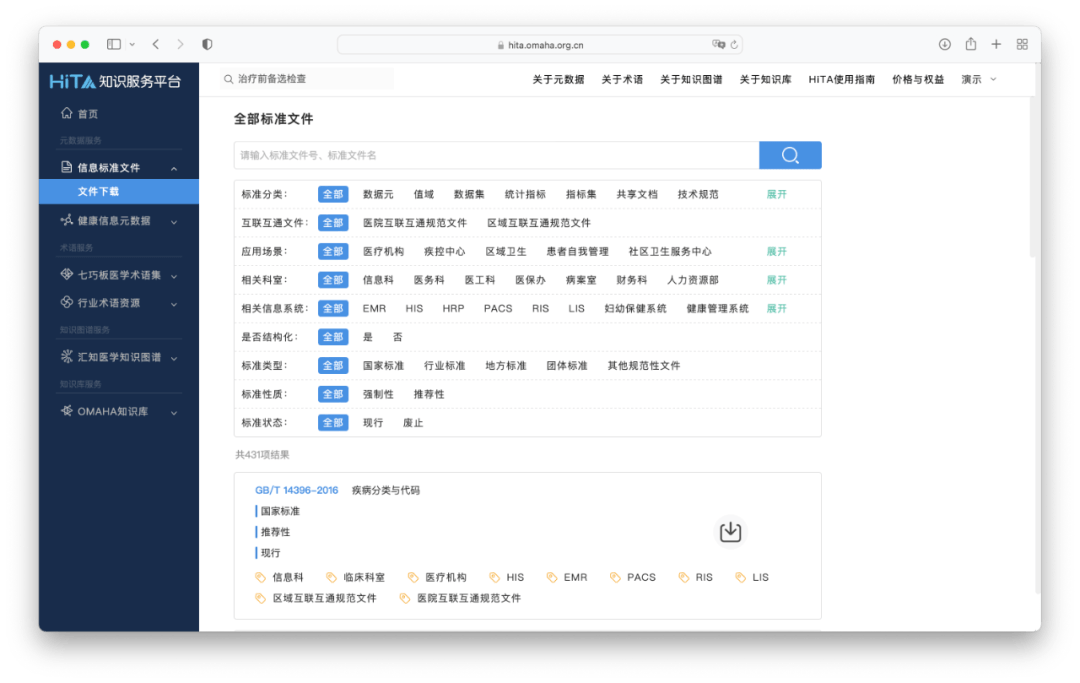
Task: Click the 全部 button for 应用场景
Action: 333,250
